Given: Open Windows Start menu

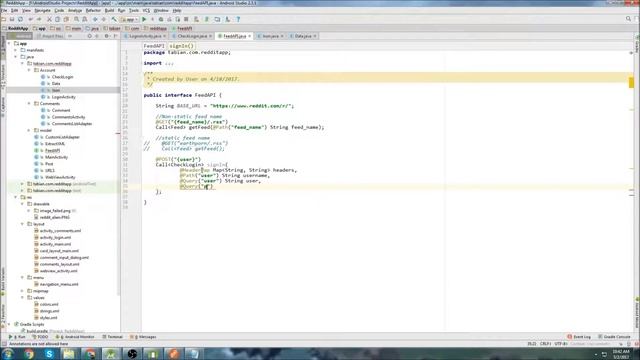Looking at the screenshot, I should (x=8, y=354).
